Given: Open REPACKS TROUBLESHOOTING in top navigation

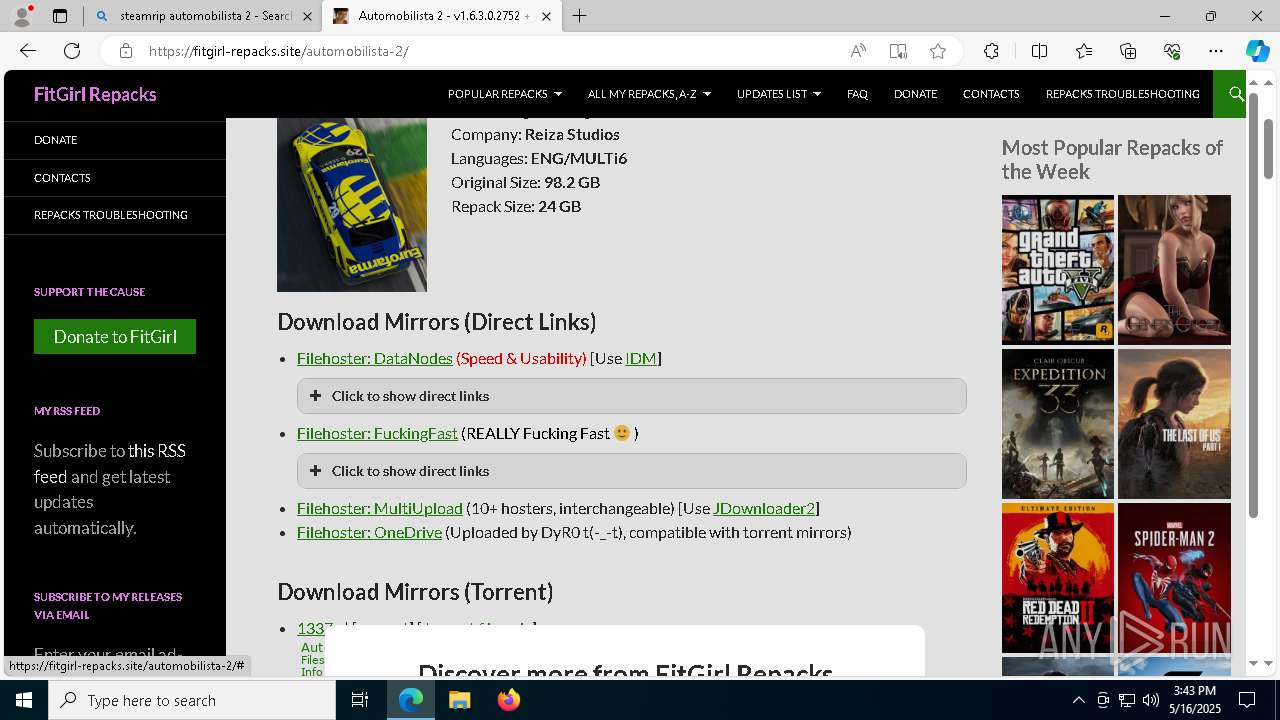Looking at the screenshot, I should coord(1122,94).
